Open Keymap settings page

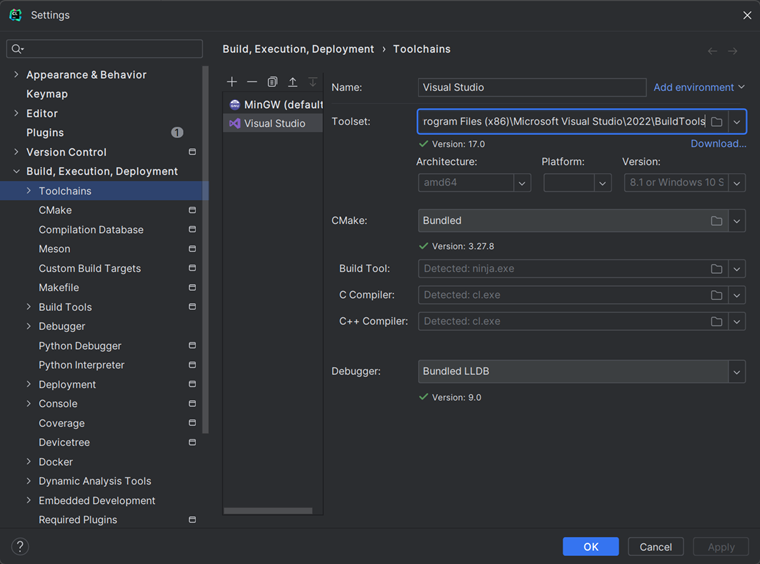47,94
